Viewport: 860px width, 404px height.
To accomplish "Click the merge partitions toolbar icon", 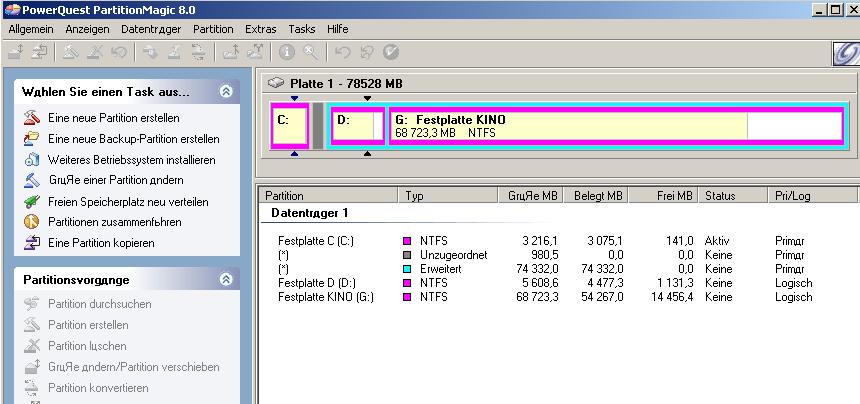I will pyautogui.click(x=230, y=52).
